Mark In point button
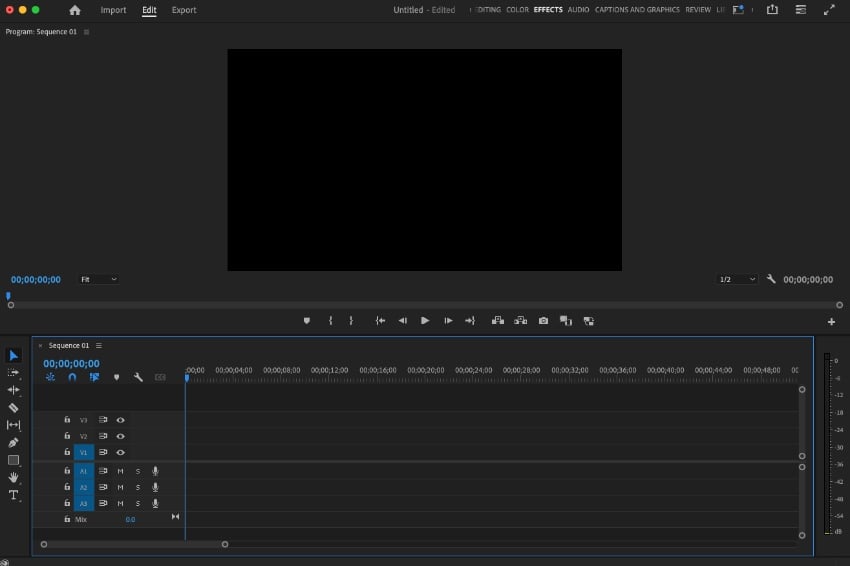Image resolution: width=850 pixels, height=566 pixels. click(x=330, y=321)
